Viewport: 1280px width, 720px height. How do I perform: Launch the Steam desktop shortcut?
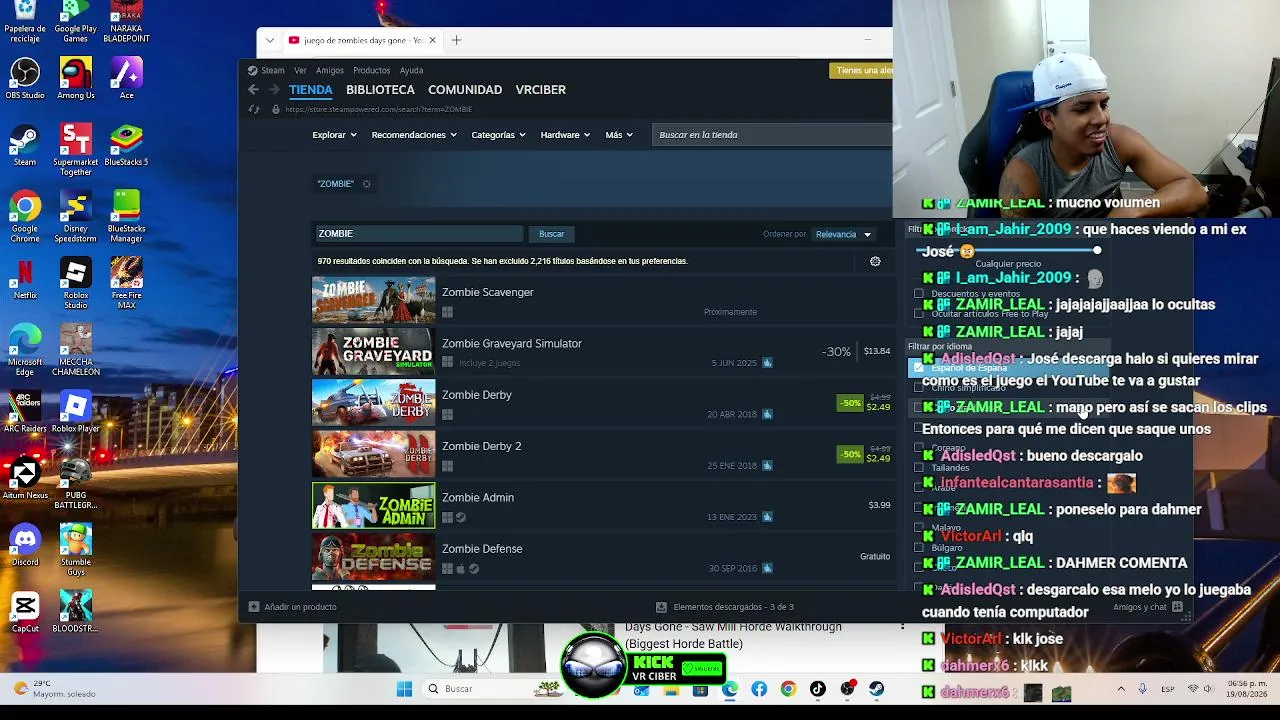tap(25, 145)
